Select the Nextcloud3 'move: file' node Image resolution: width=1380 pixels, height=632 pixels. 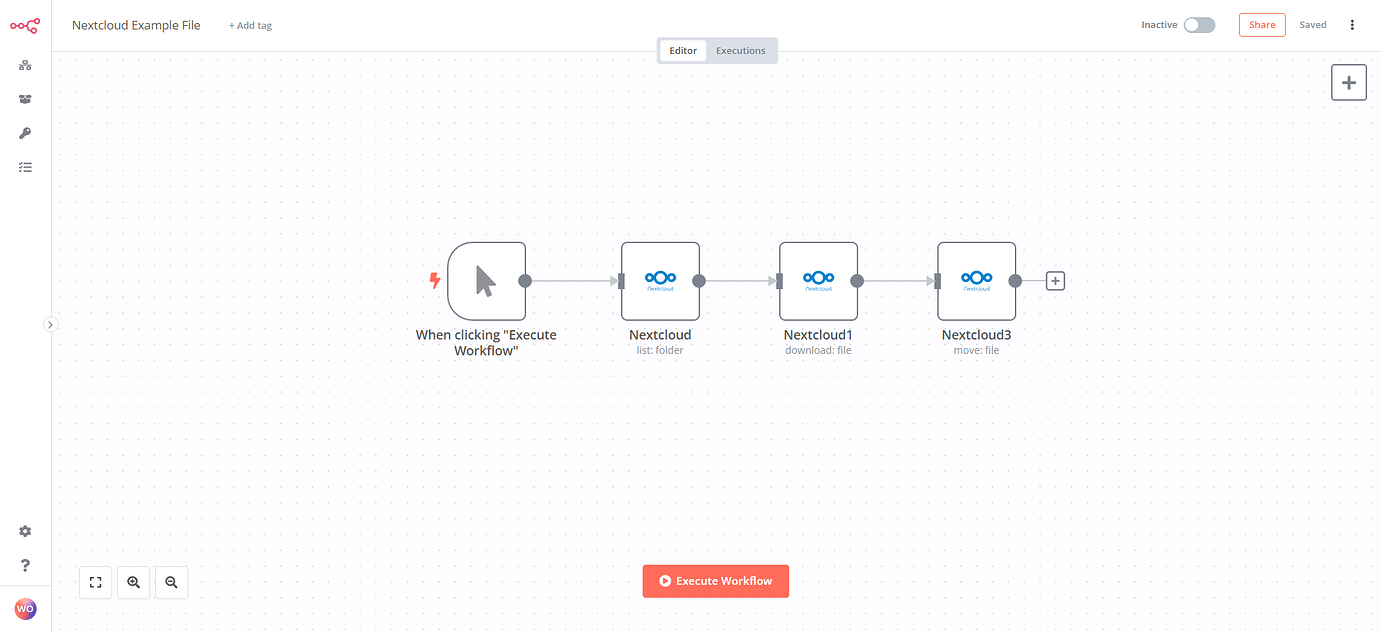click(x=976, y=280)
